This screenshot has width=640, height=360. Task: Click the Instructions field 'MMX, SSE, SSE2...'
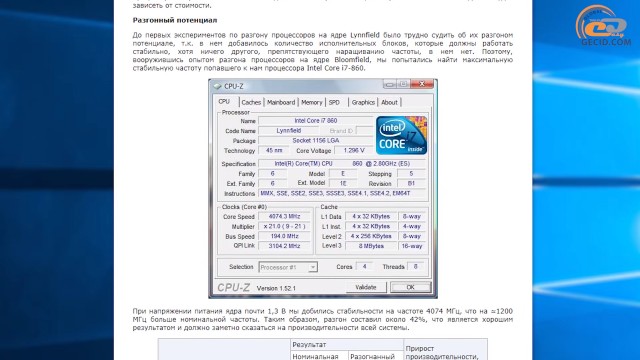[x=342, y=193]
